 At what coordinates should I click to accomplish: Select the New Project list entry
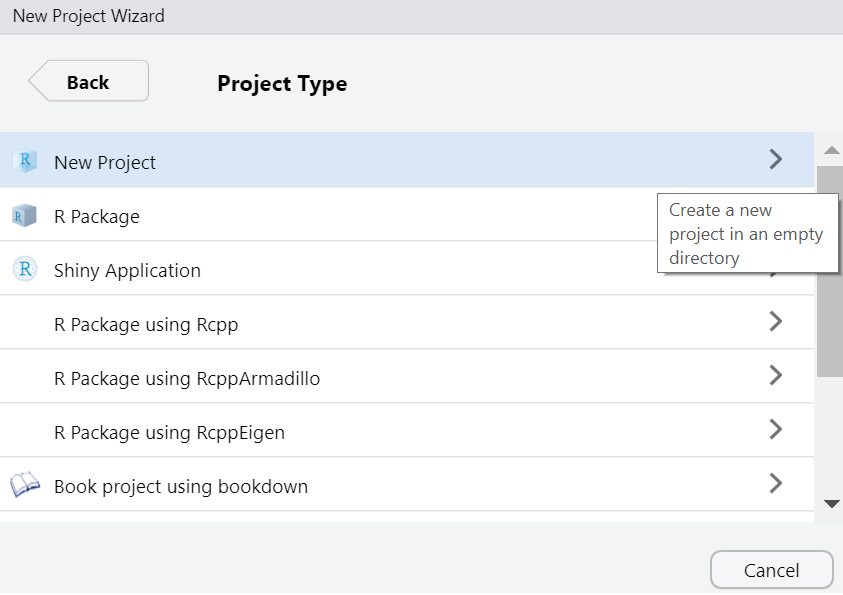[406, 160]
